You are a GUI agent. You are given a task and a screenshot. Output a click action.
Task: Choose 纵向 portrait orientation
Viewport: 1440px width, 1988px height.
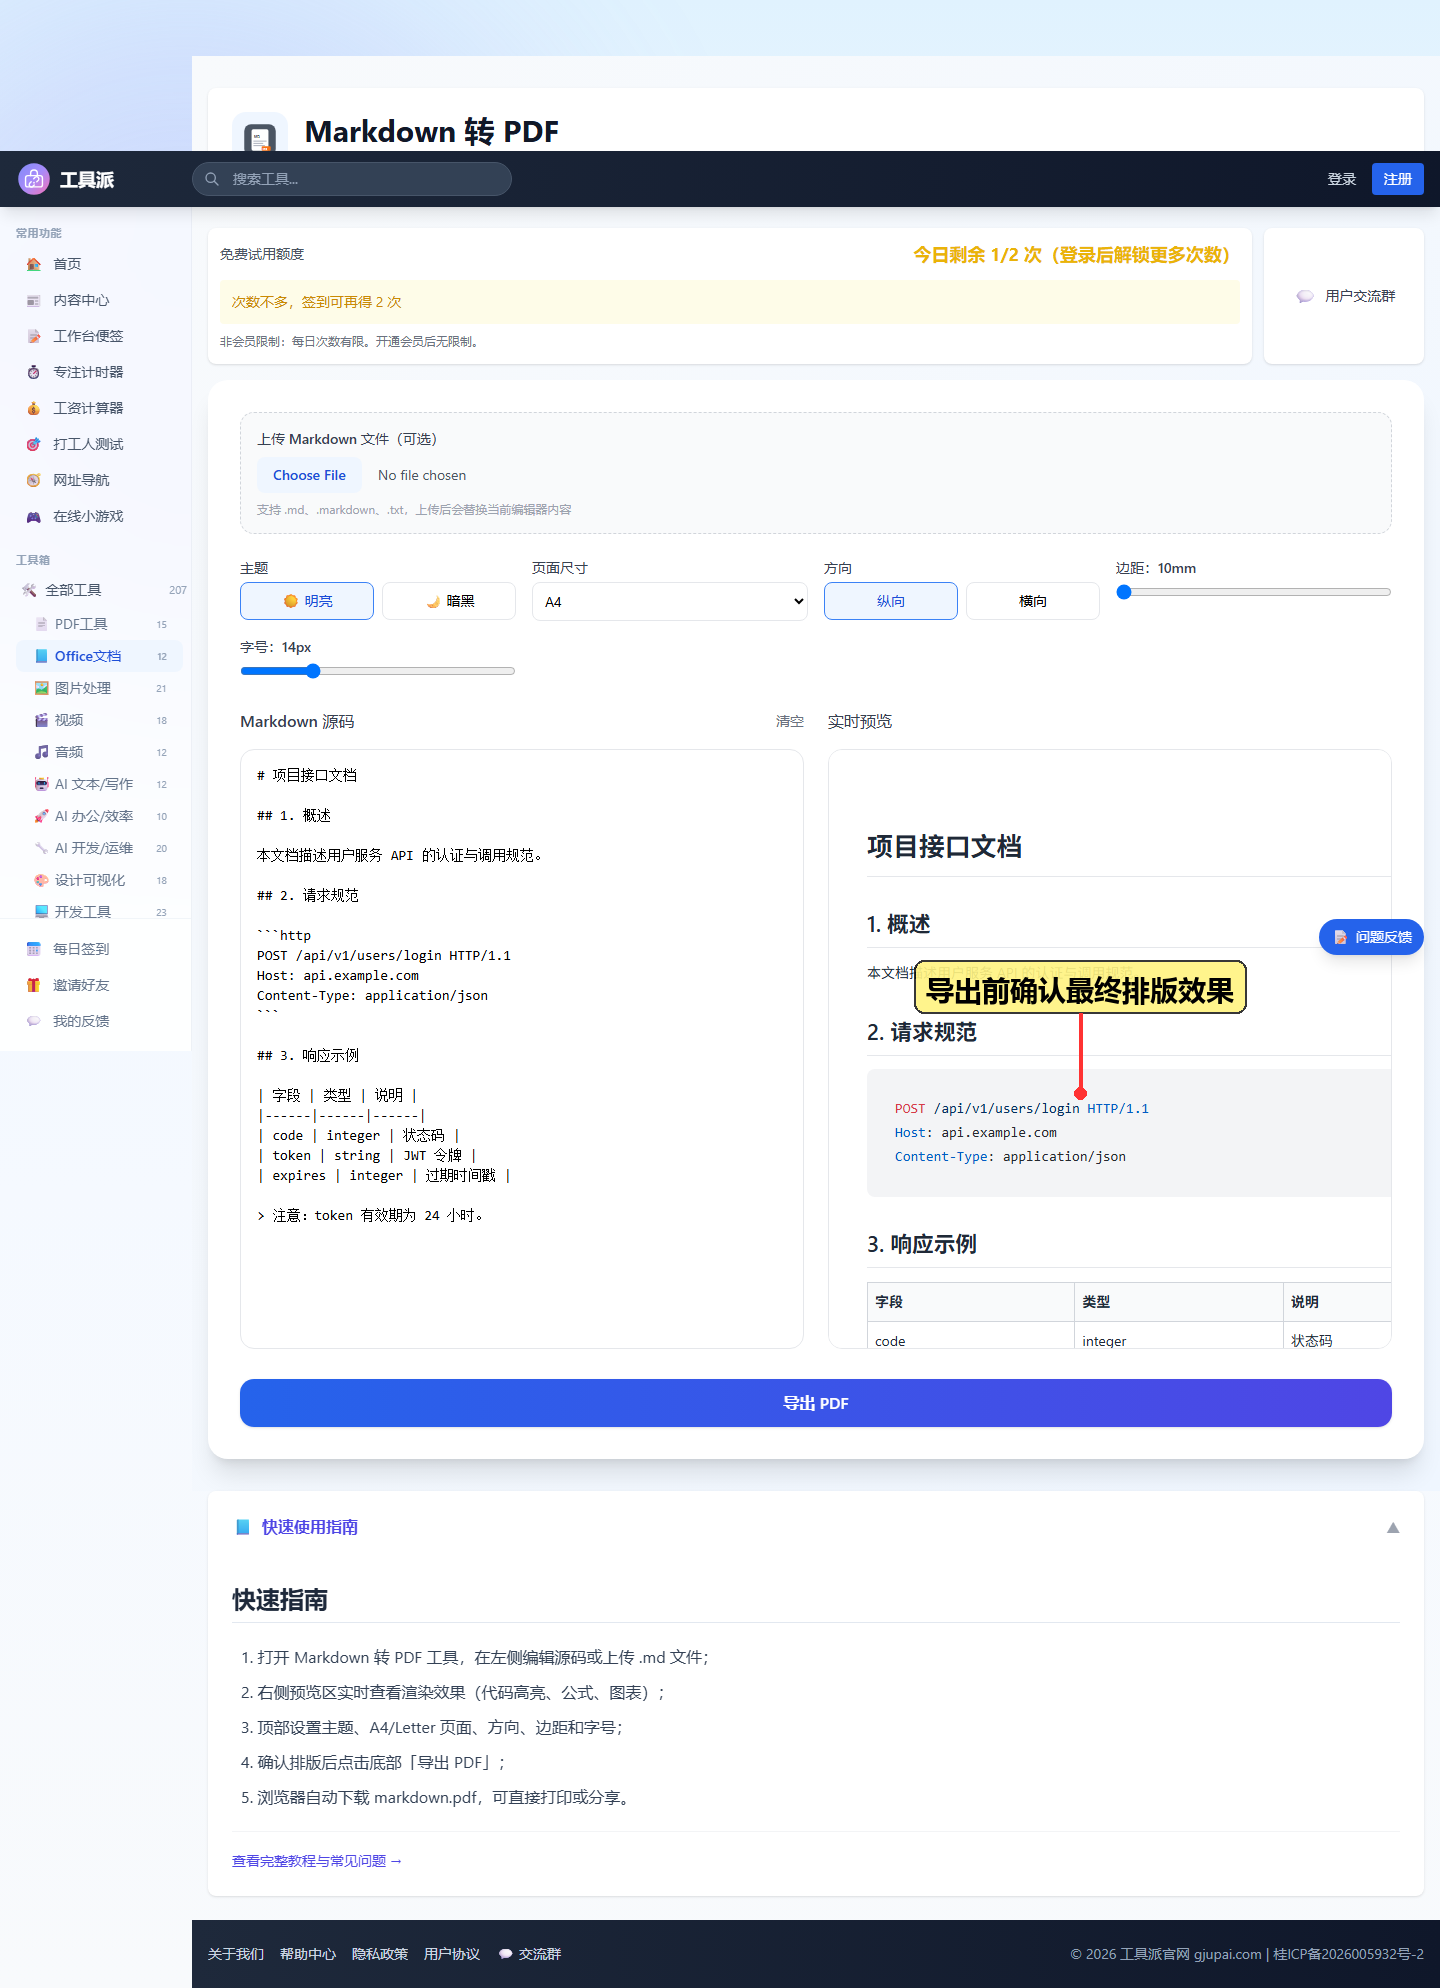pyautogui.click(x=891, y=601)
